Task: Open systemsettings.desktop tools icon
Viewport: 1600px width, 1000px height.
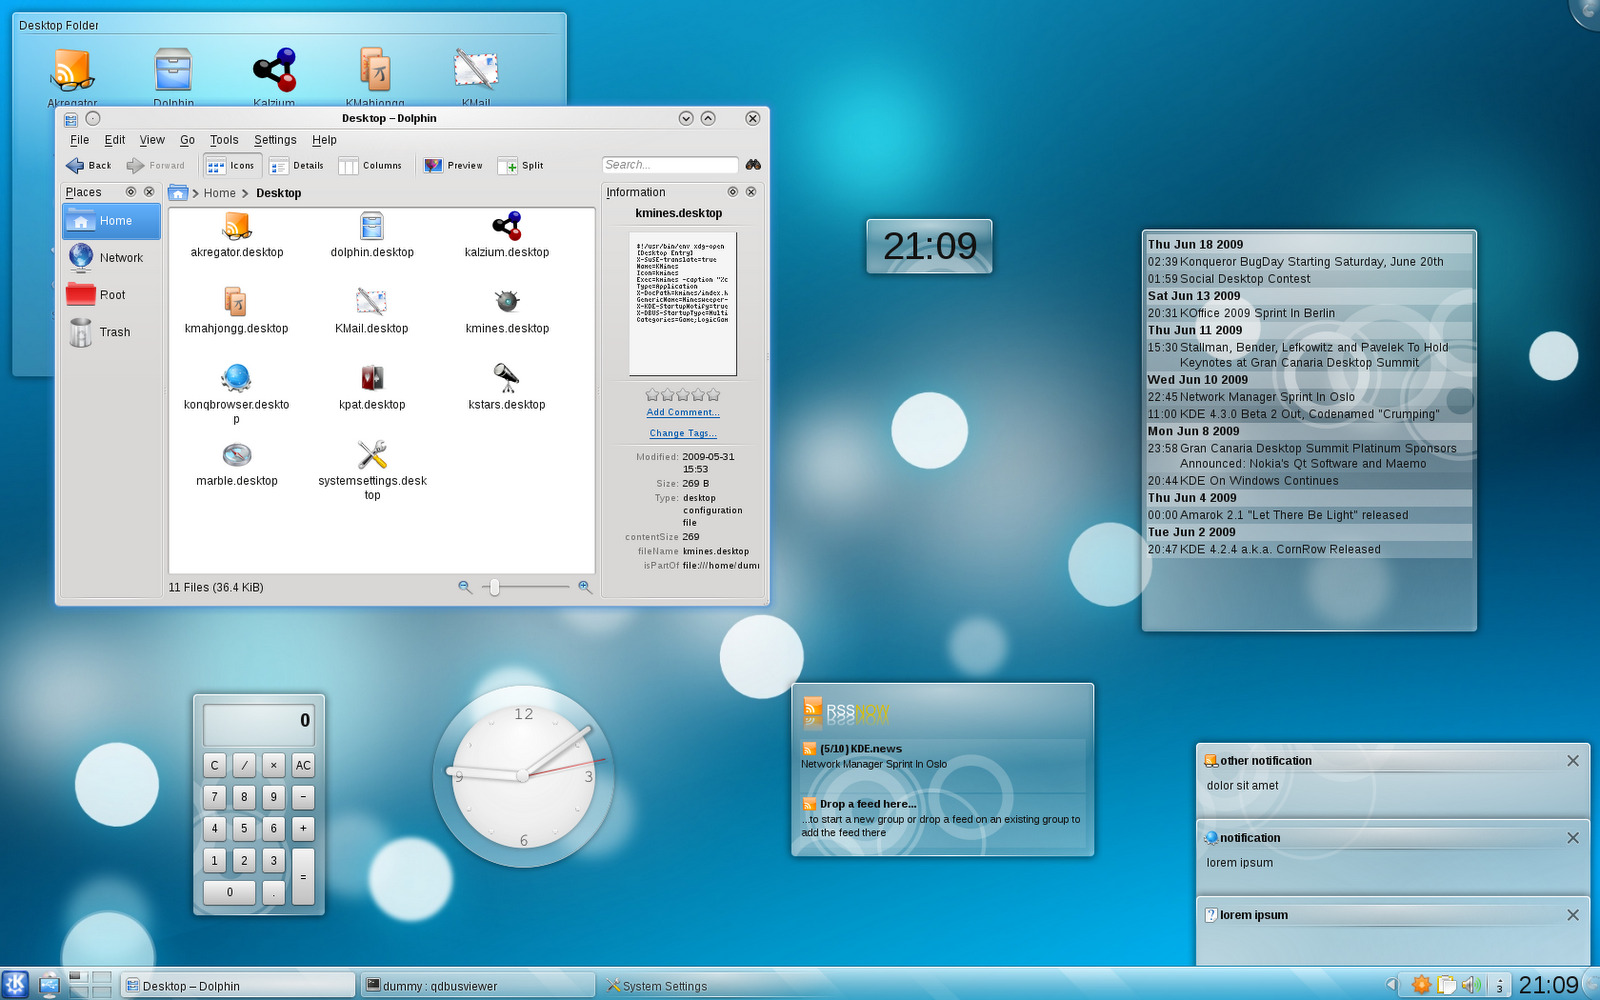Action: pyautogui.click(x=372, y=455)
